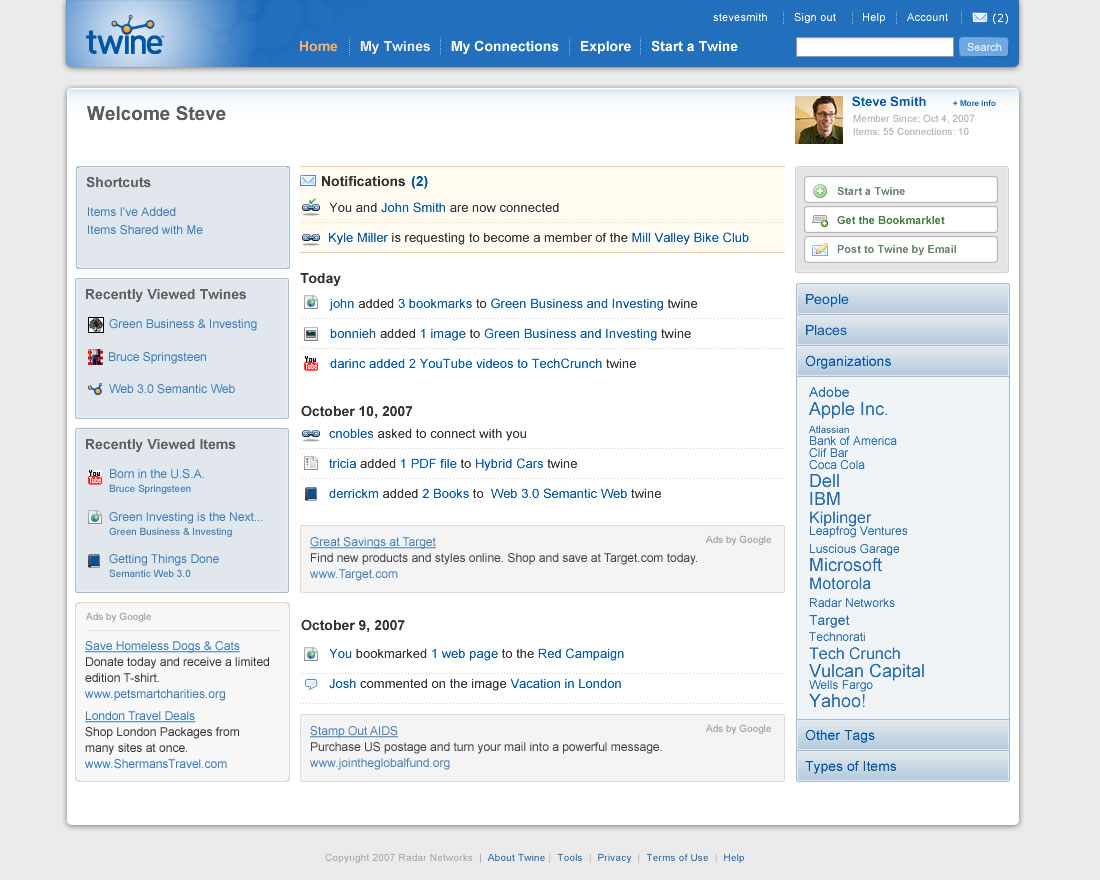Viewport: 1100px width, 880px height.
Task: Click green plus icon on Start a Twine
Action: (x=819, y=191)
